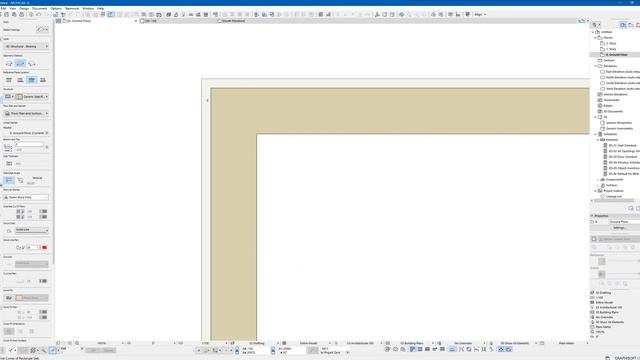Screen dimensions: 640x360
Task: Click the Undo icon in toolbar
Action: tap(39, 14)
